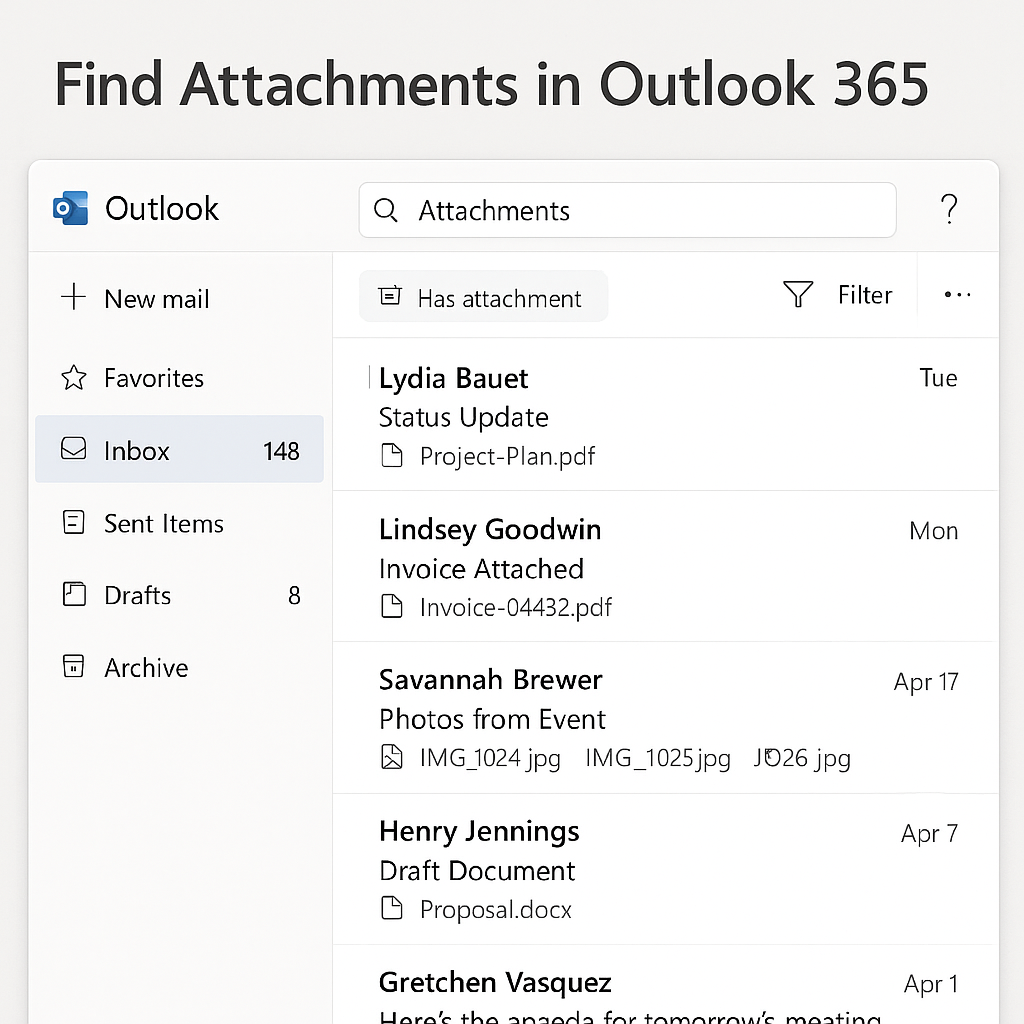Image resolution: width=1024 pixels, height=1024 pixels.
Task: Click the Draft Document subject
Action: tap(477, 871)
